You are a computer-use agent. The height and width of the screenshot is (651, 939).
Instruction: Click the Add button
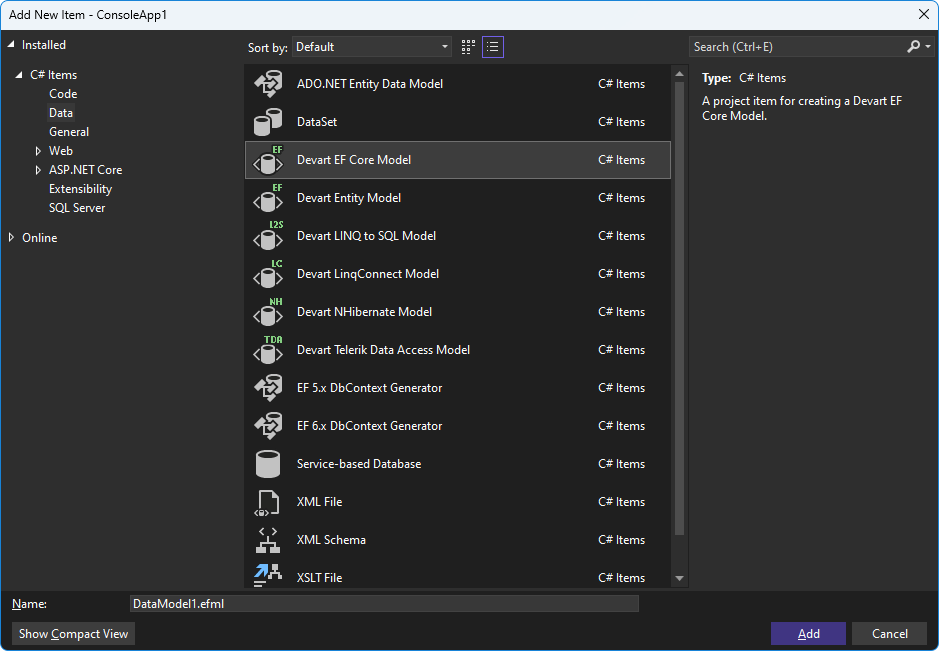(x=808, y=634)
